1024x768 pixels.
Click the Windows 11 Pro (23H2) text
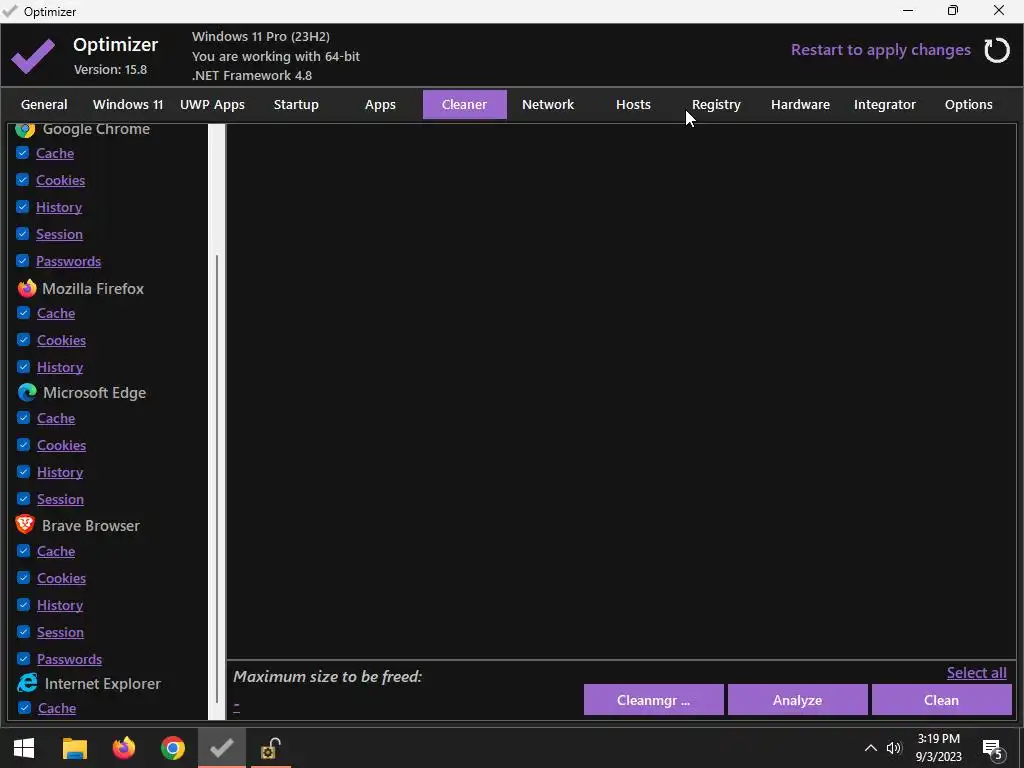261,37
